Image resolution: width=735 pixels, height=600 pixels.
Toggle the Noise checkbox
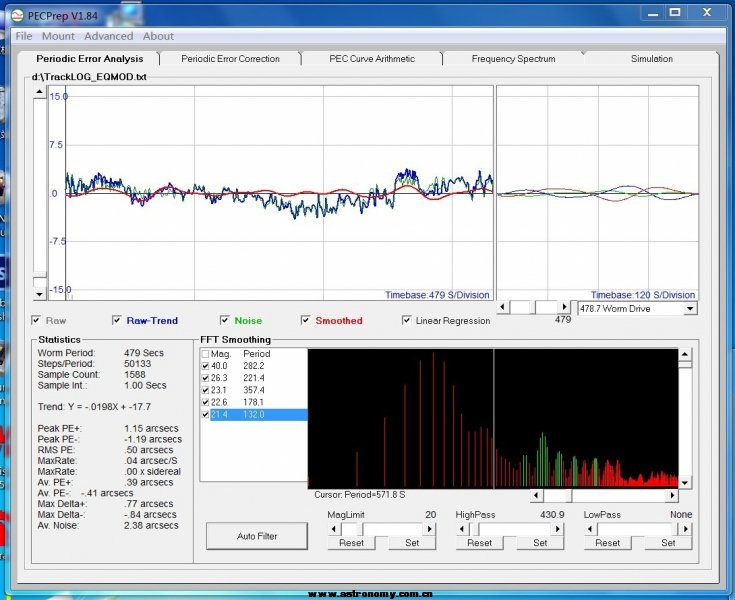(225, 320)
